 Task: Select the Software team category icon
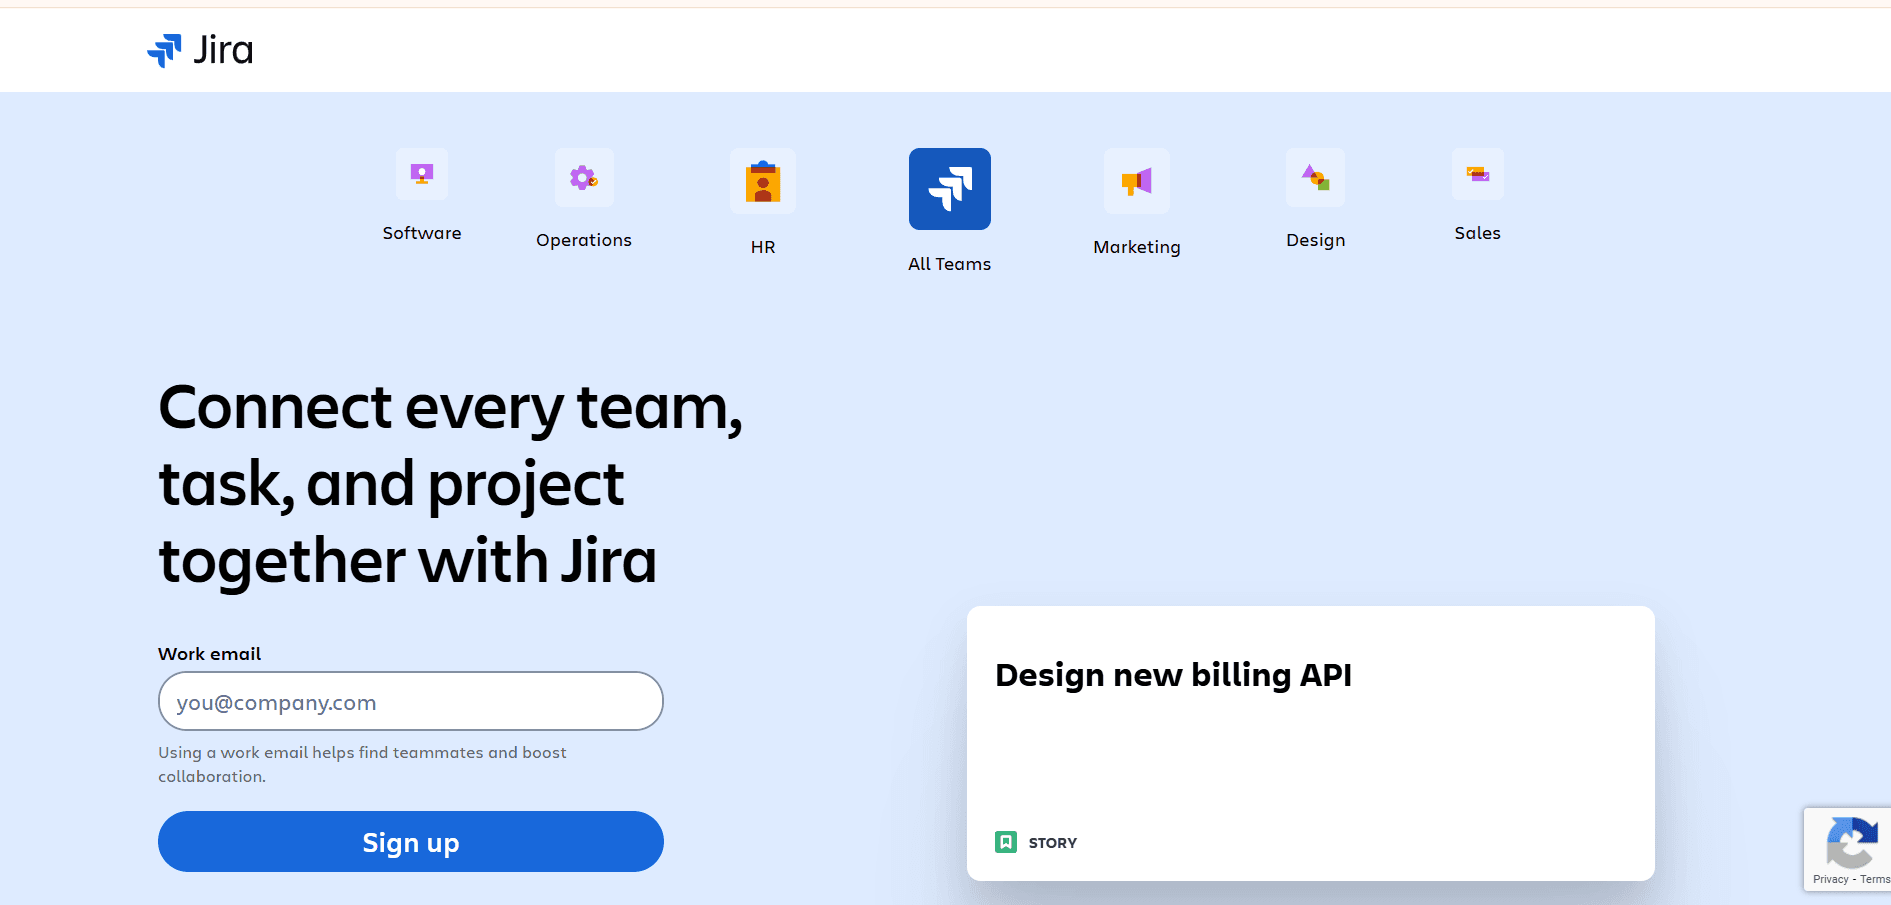click(x=421, y=175)
